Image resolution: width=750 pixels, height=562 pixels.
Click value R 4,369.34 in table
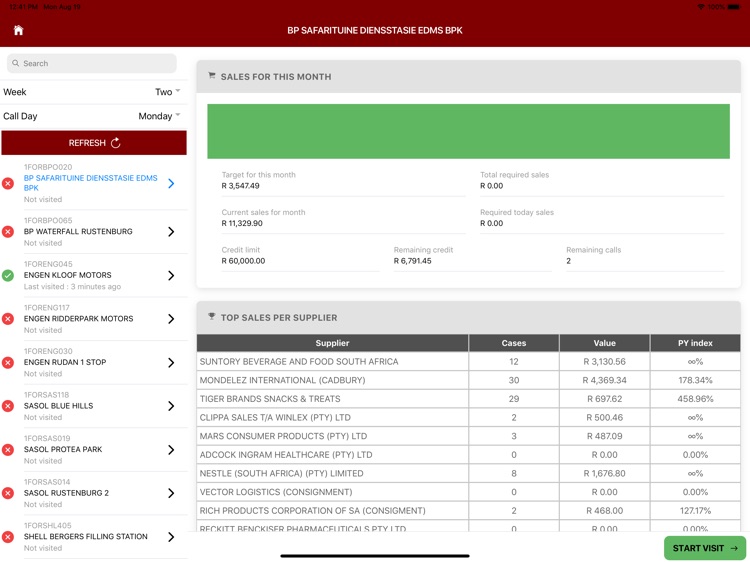605,380
